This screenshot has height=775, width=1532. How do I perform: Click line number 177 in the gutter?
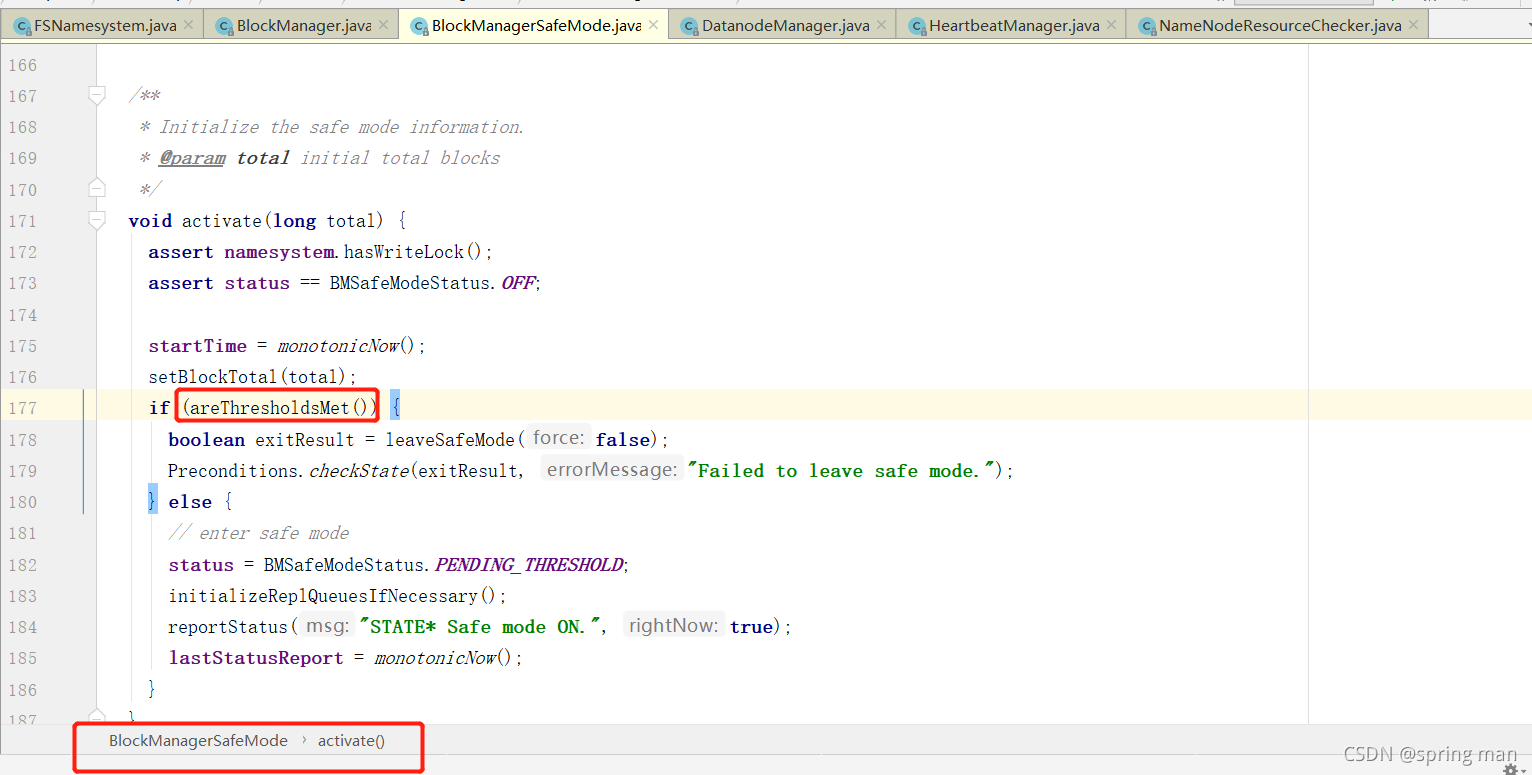pos(21,408)
